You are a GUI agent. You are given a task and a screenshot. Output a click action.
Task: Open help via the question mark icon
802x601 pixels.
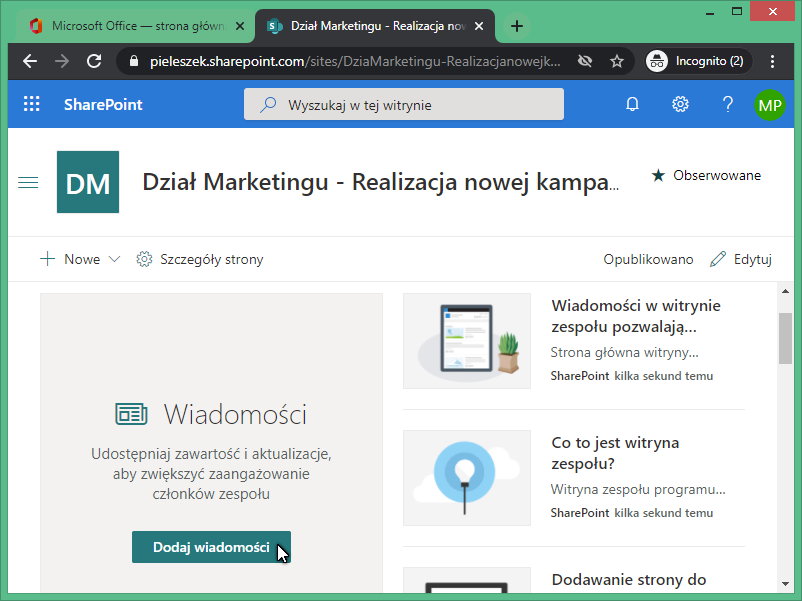[726, 103]
